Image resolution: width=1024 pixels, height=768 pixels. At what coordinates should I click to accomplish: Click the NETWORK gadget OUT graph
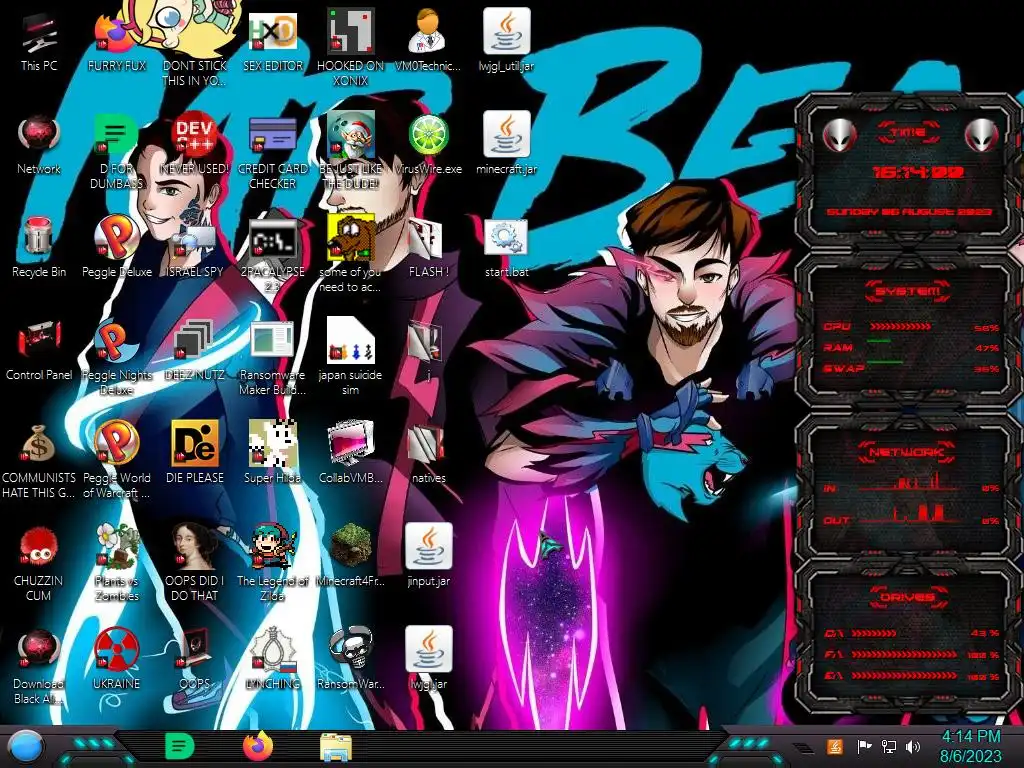point(911,513)
